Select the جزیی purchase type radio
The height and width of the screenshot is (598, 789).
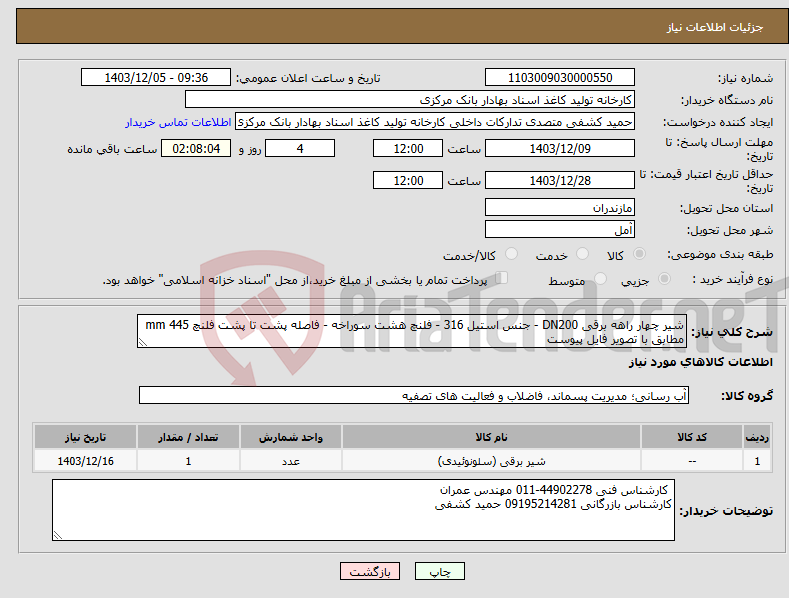click(664, 279)
